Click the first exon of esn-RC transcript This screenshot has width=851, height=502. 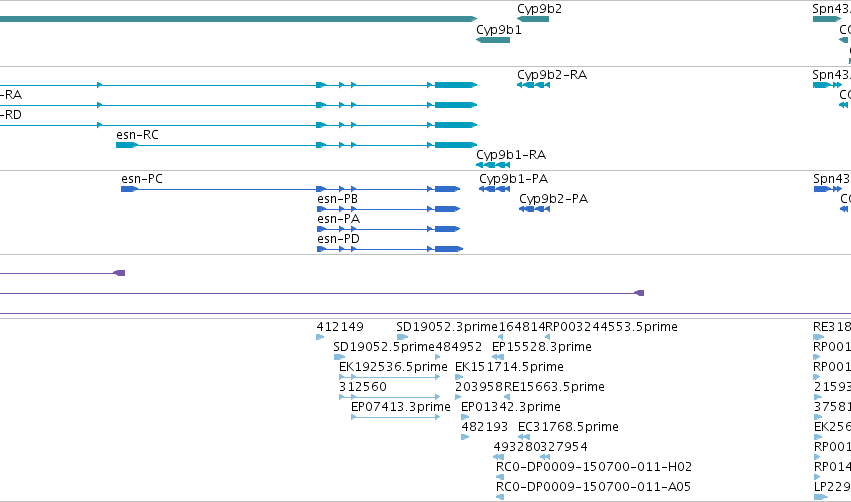click(x=127, y=145)
